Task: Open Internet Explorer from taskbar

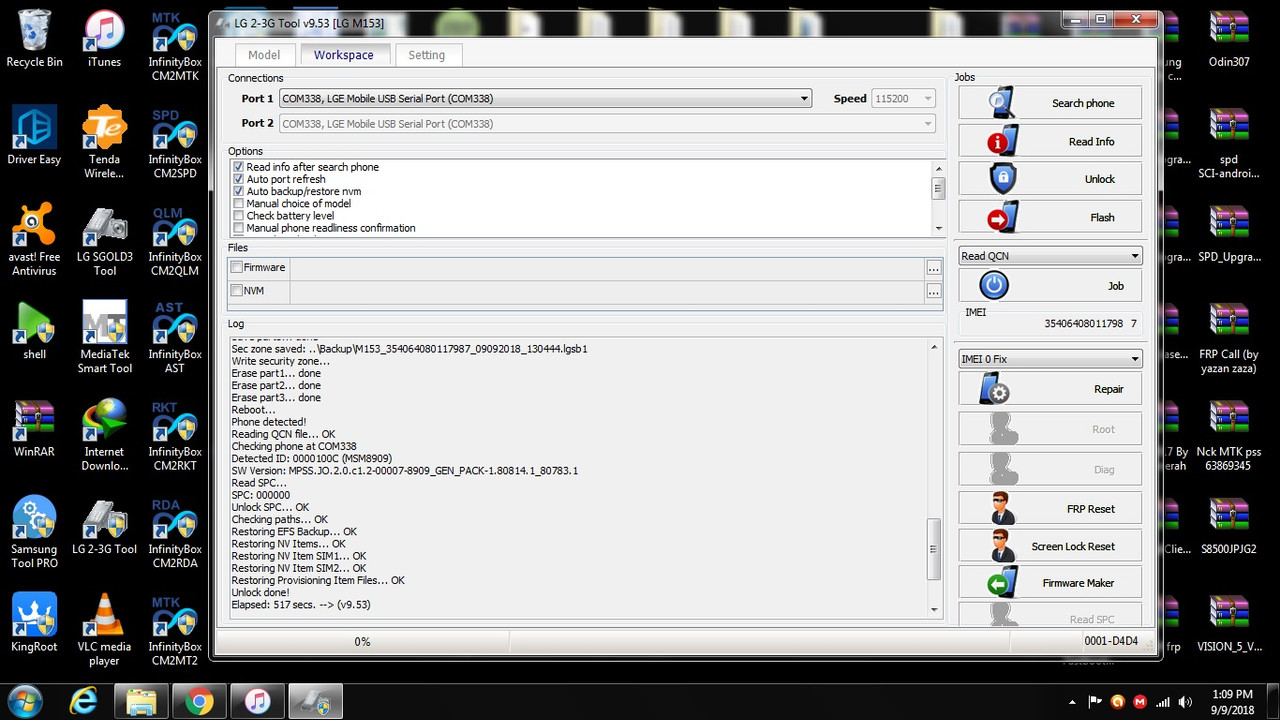Action: 83,701
